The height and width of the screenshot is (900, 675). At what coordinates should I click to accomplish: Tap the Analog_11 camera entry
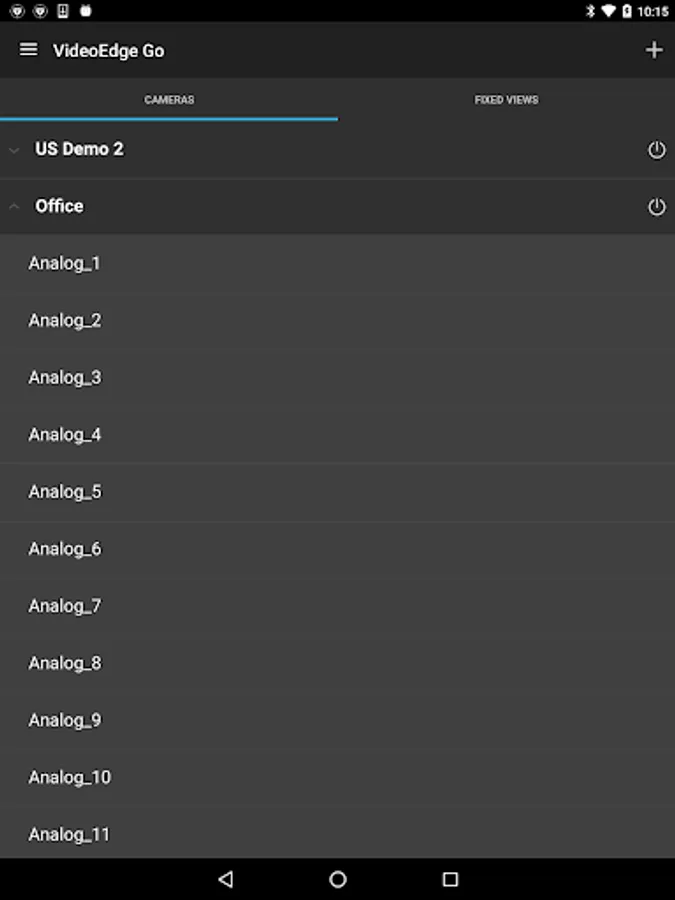[69, 834]
